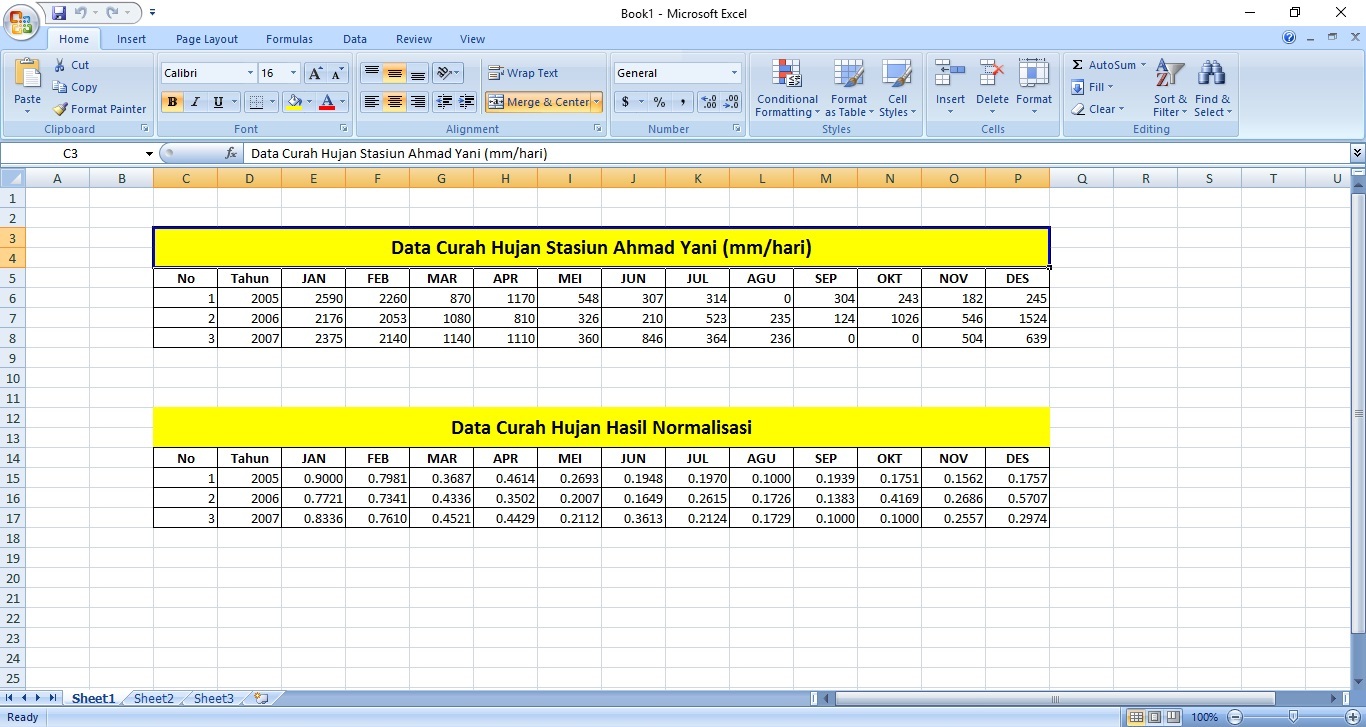The height and width of the screenshot is (727, 1366).
Task: Click the Find & Select binoculars icon
Action: 1212,75
